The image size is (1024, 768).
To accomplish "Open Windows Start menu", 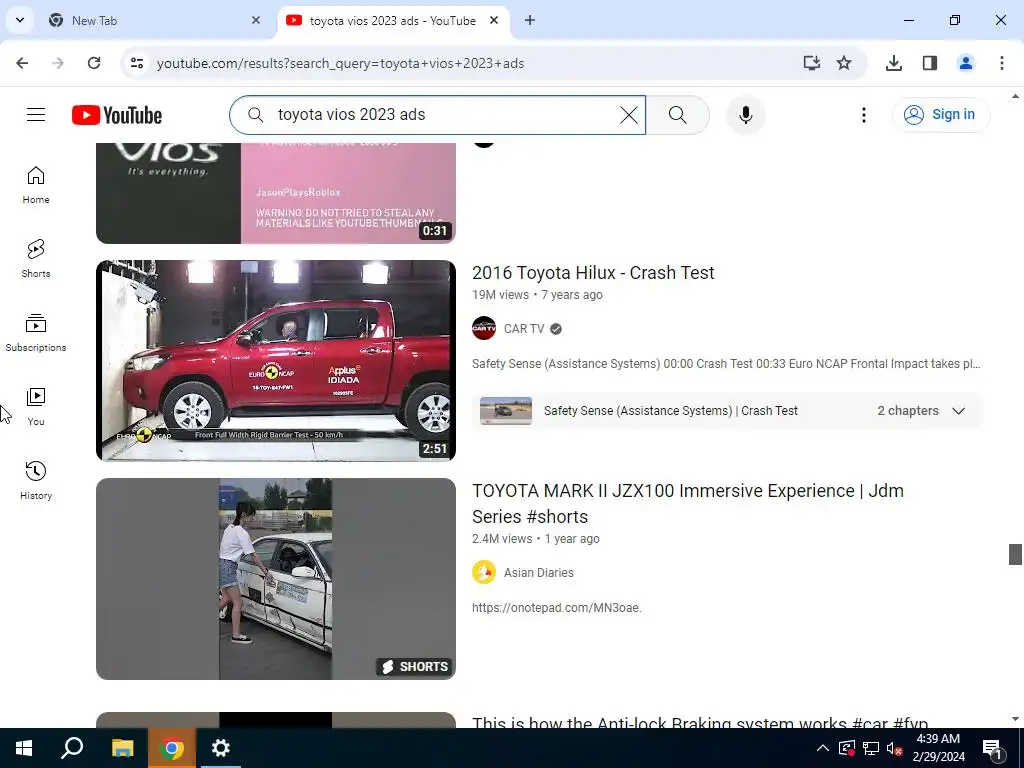I will tap(24, 748).
